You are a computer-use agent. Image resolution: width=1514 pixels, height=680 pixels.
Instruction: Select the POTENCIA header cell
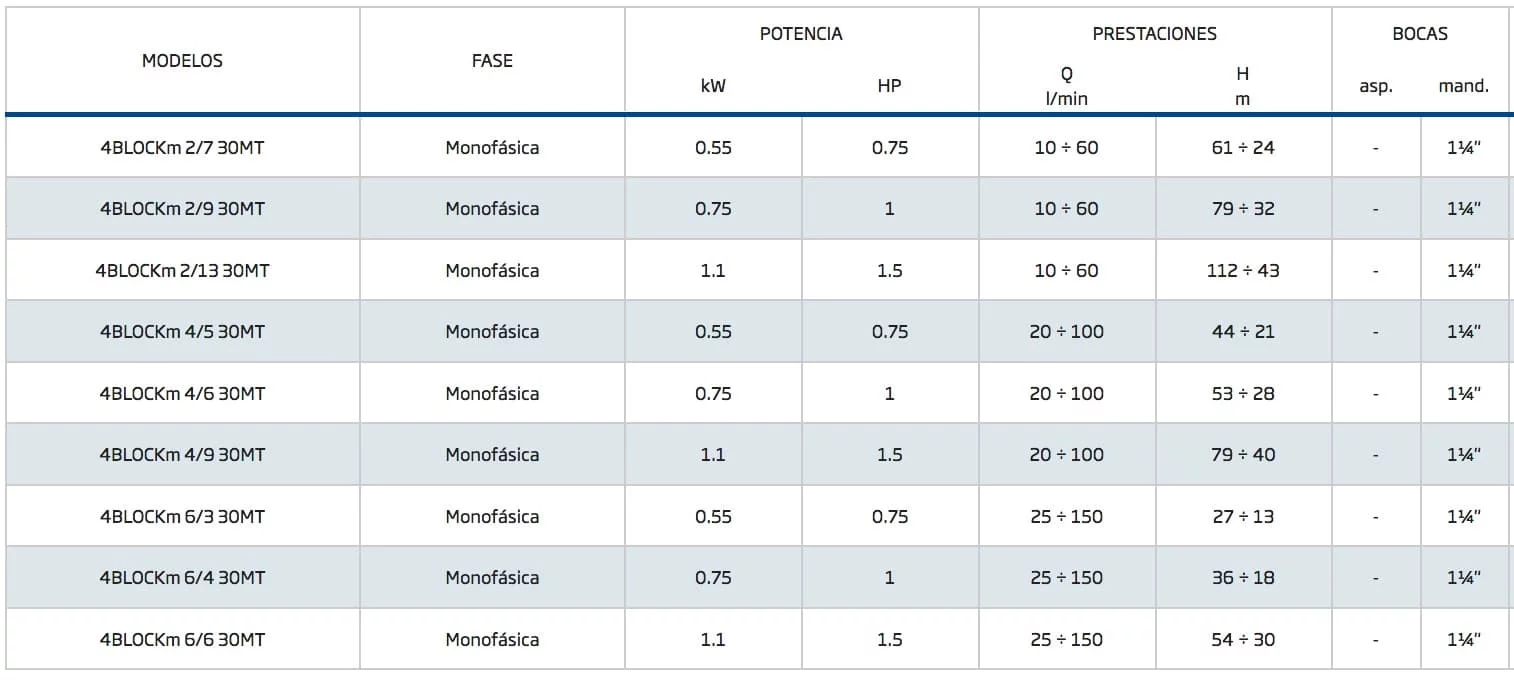tap(801, 34)
